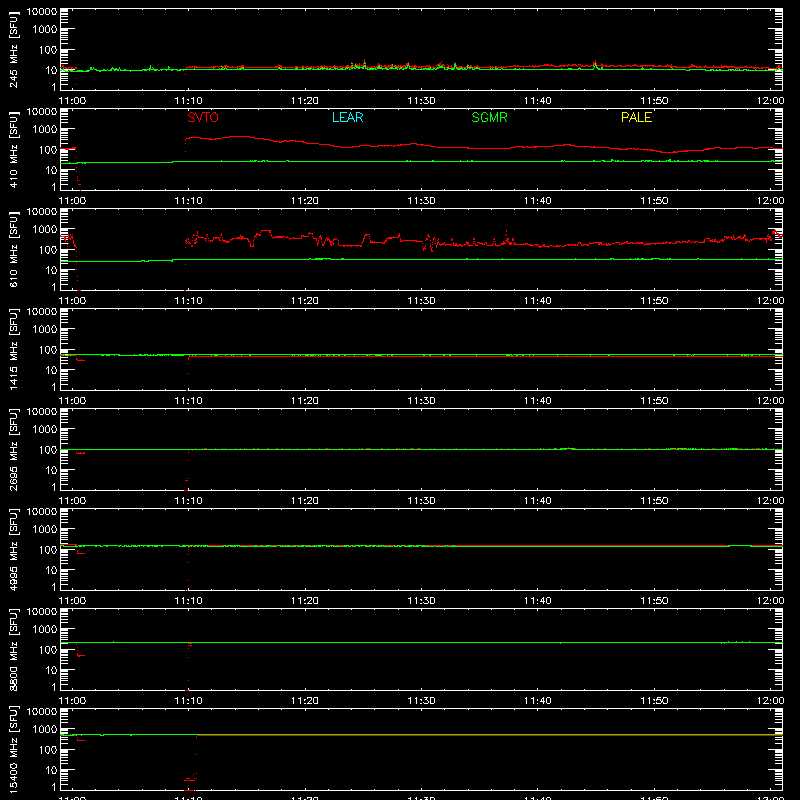Click the green SGMR station legend label
Screen dimensions: 800x800
[x=489, y=117]
